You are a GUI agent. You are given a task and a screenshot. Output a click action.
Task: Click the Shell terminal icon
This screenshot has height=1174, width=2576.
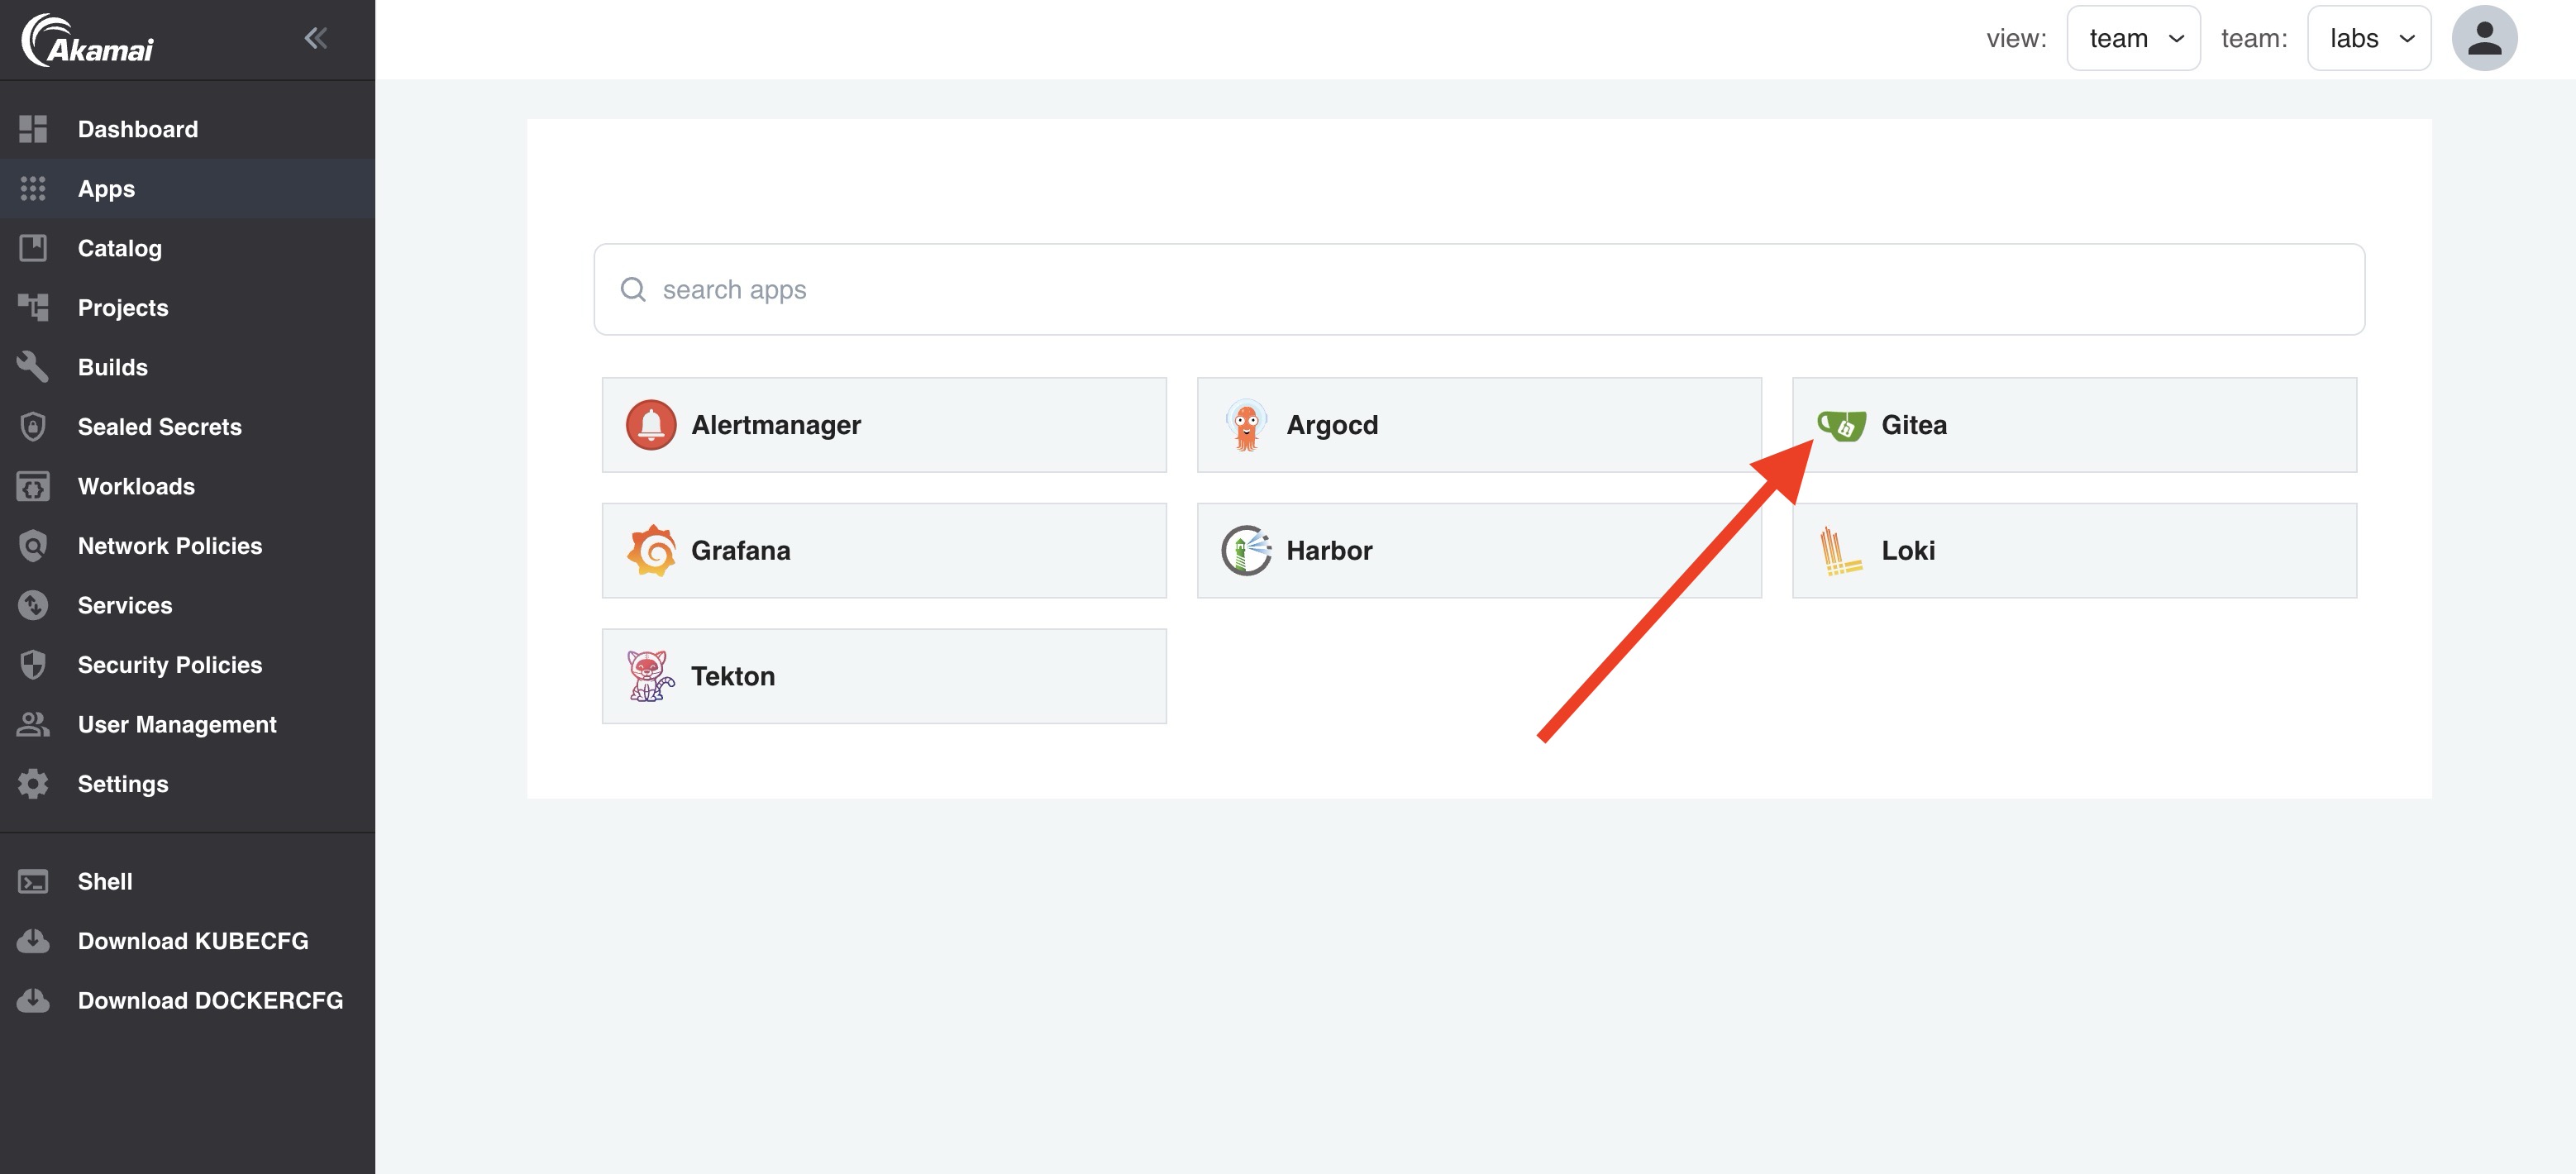pos(33,881)
